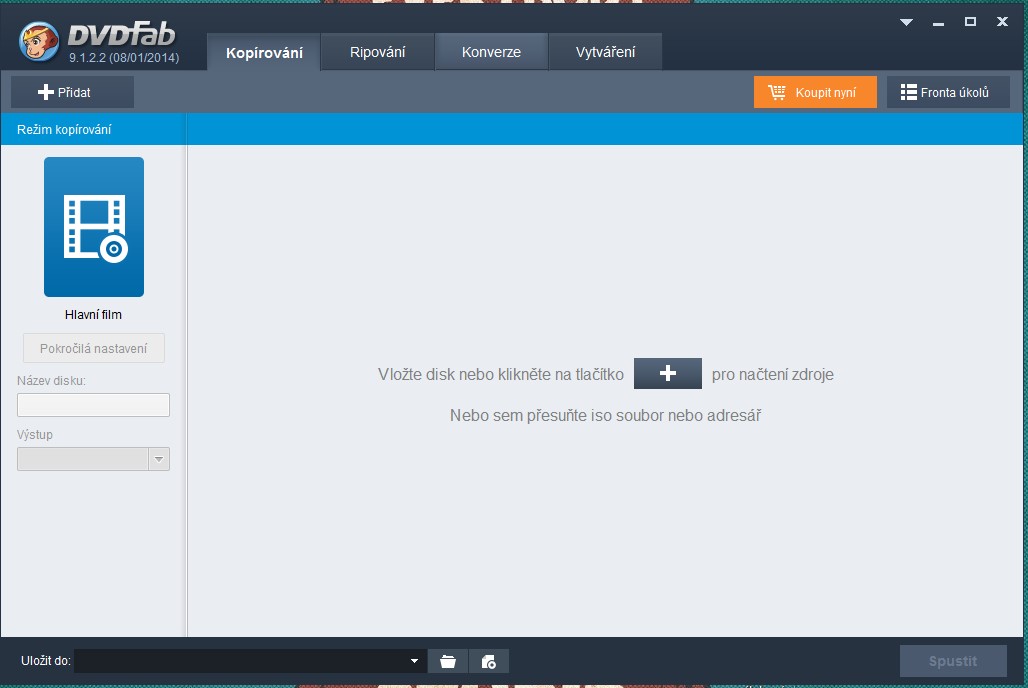Minimize the DVDFab window
1028x688 pixels.
(x=938, y=23)
